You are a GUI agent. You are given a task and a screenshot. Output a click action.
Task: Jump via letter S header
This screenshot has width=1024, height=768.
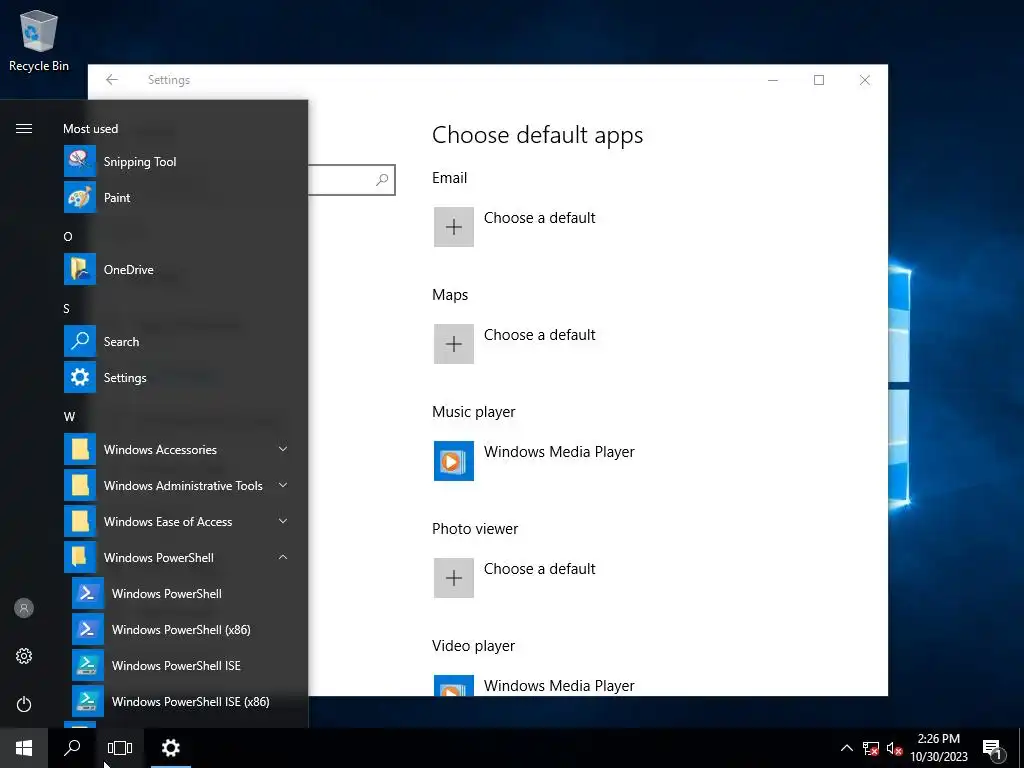(x=67, y=308)
